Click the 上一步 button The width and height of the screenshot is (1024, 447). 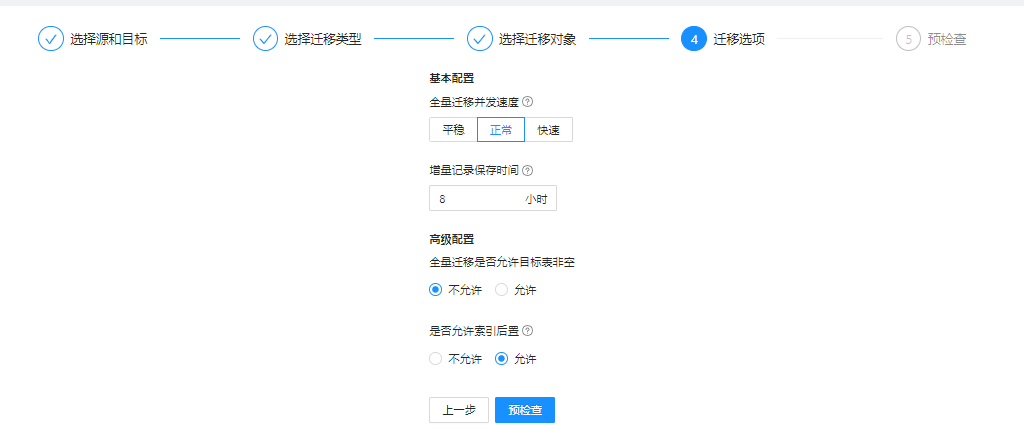pos(459,410)
